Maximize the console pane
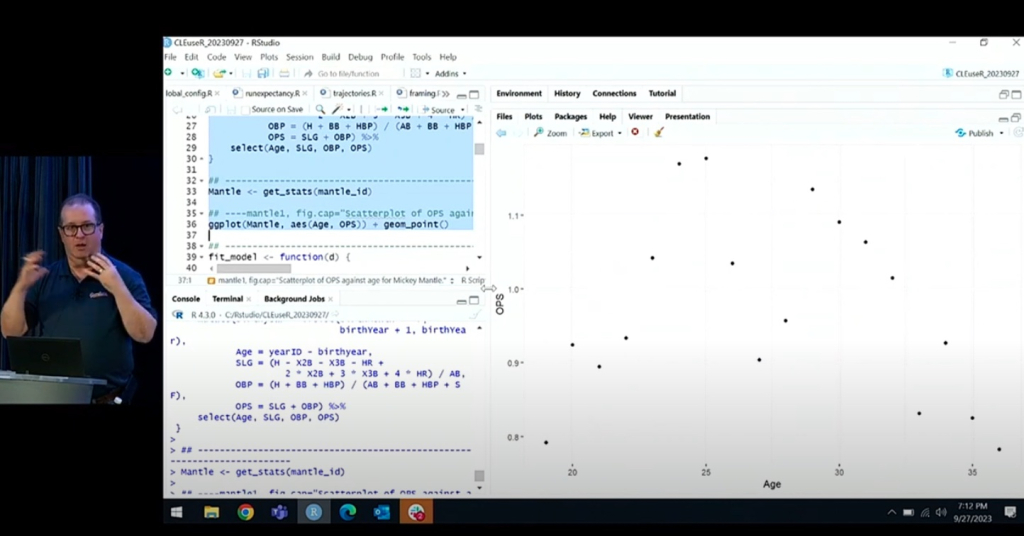Screen dimensions: 1024x536 click(475, 300)
